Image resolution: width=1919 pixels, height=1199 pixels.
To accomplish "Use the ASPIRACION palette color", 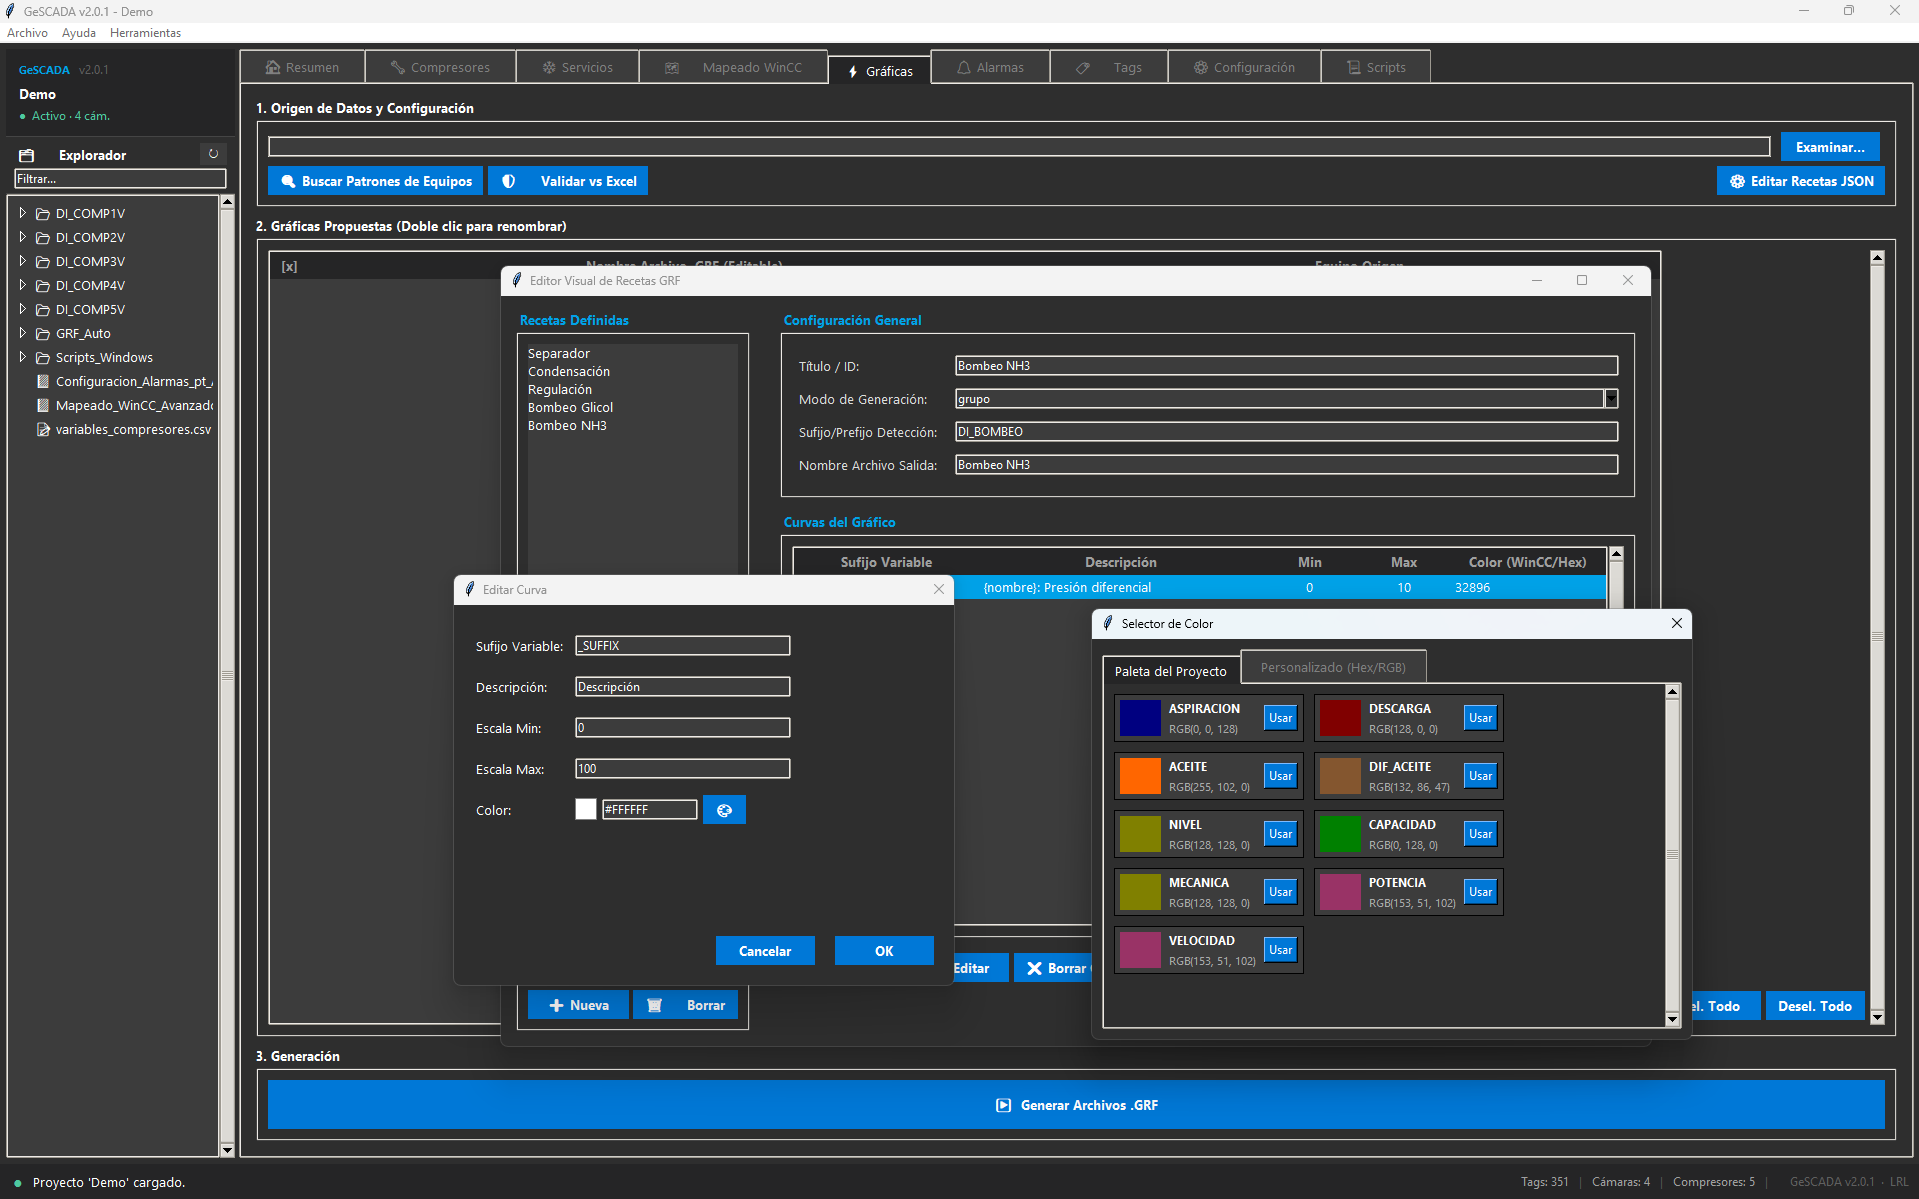I will 1280,718.
